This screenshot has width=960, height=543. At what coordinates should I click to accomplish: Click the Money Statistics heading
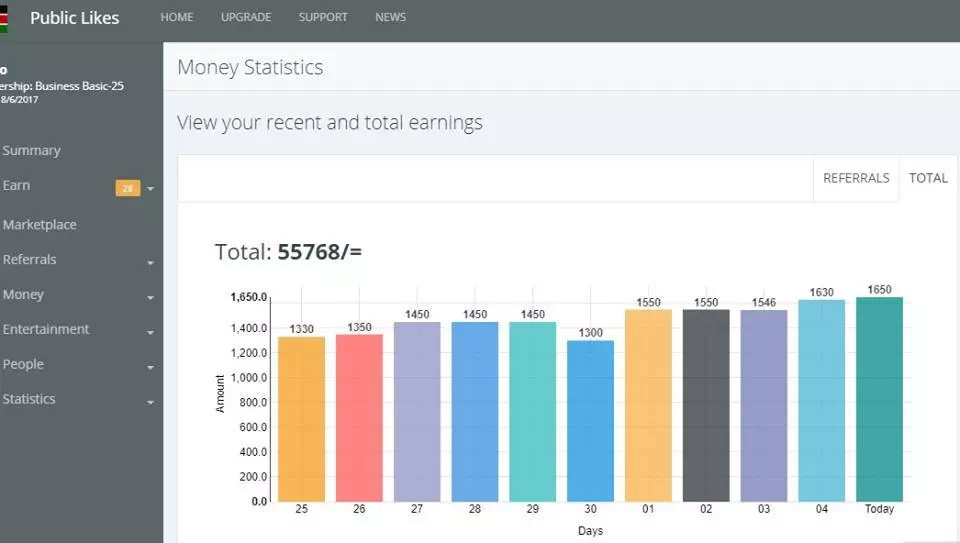coord(250,67)
